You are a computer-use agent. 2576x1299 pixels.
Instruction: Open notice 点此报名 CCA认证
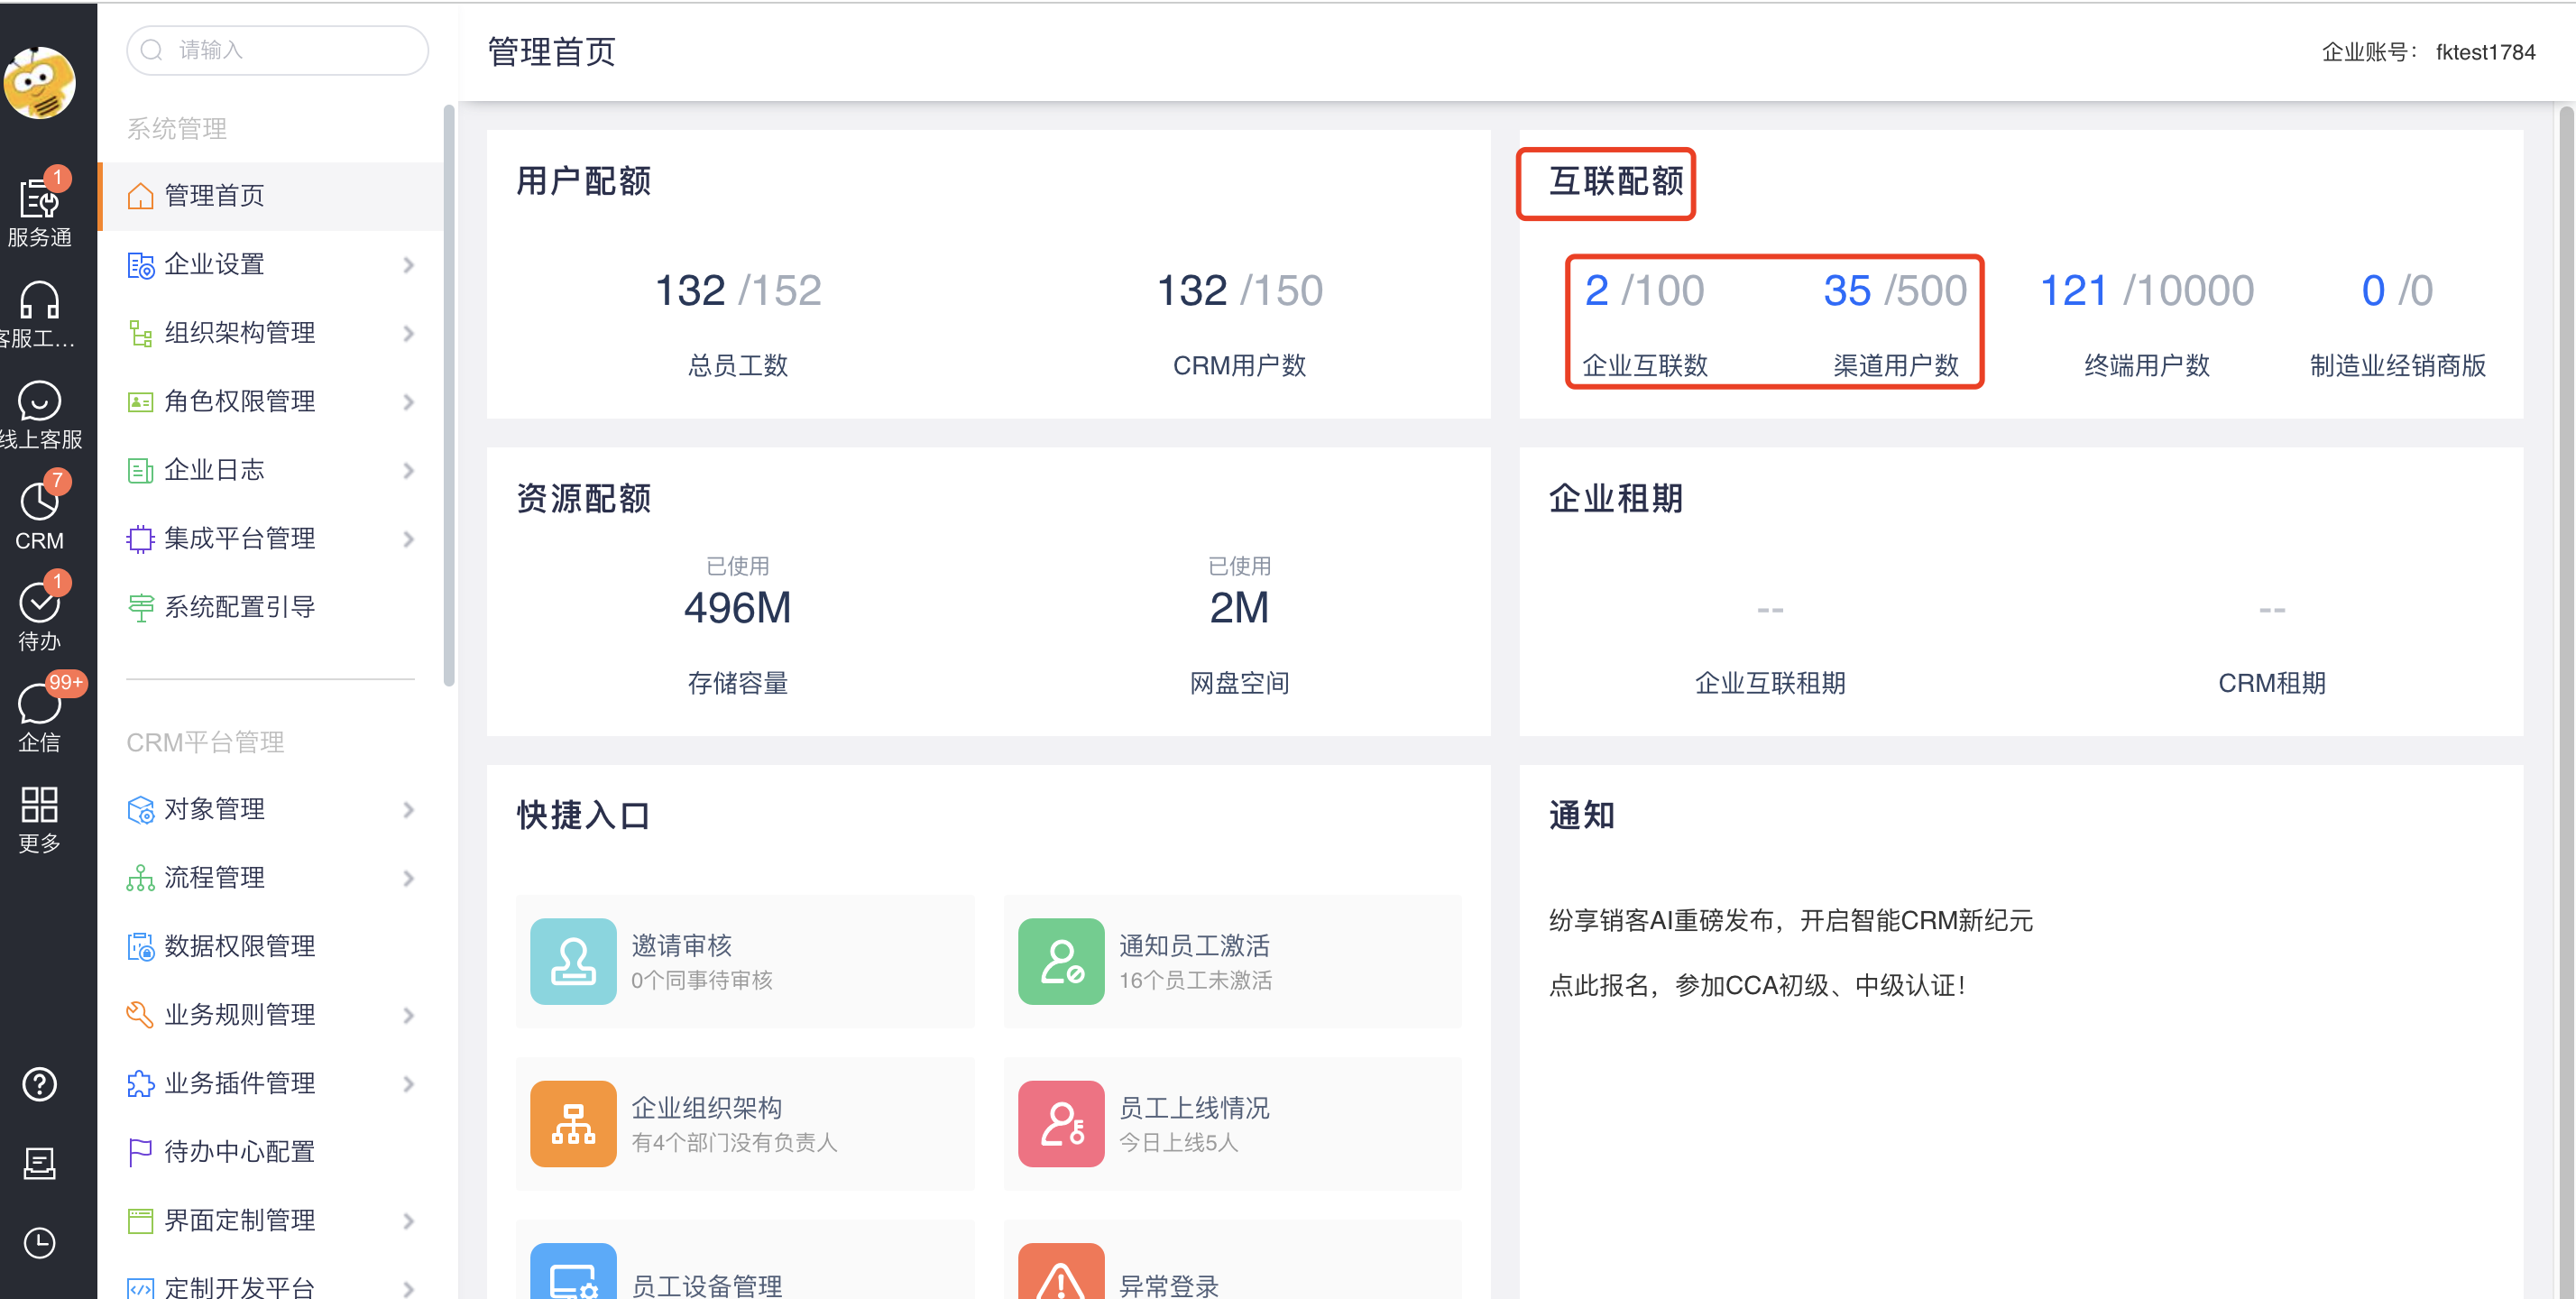click(1758, 985)
